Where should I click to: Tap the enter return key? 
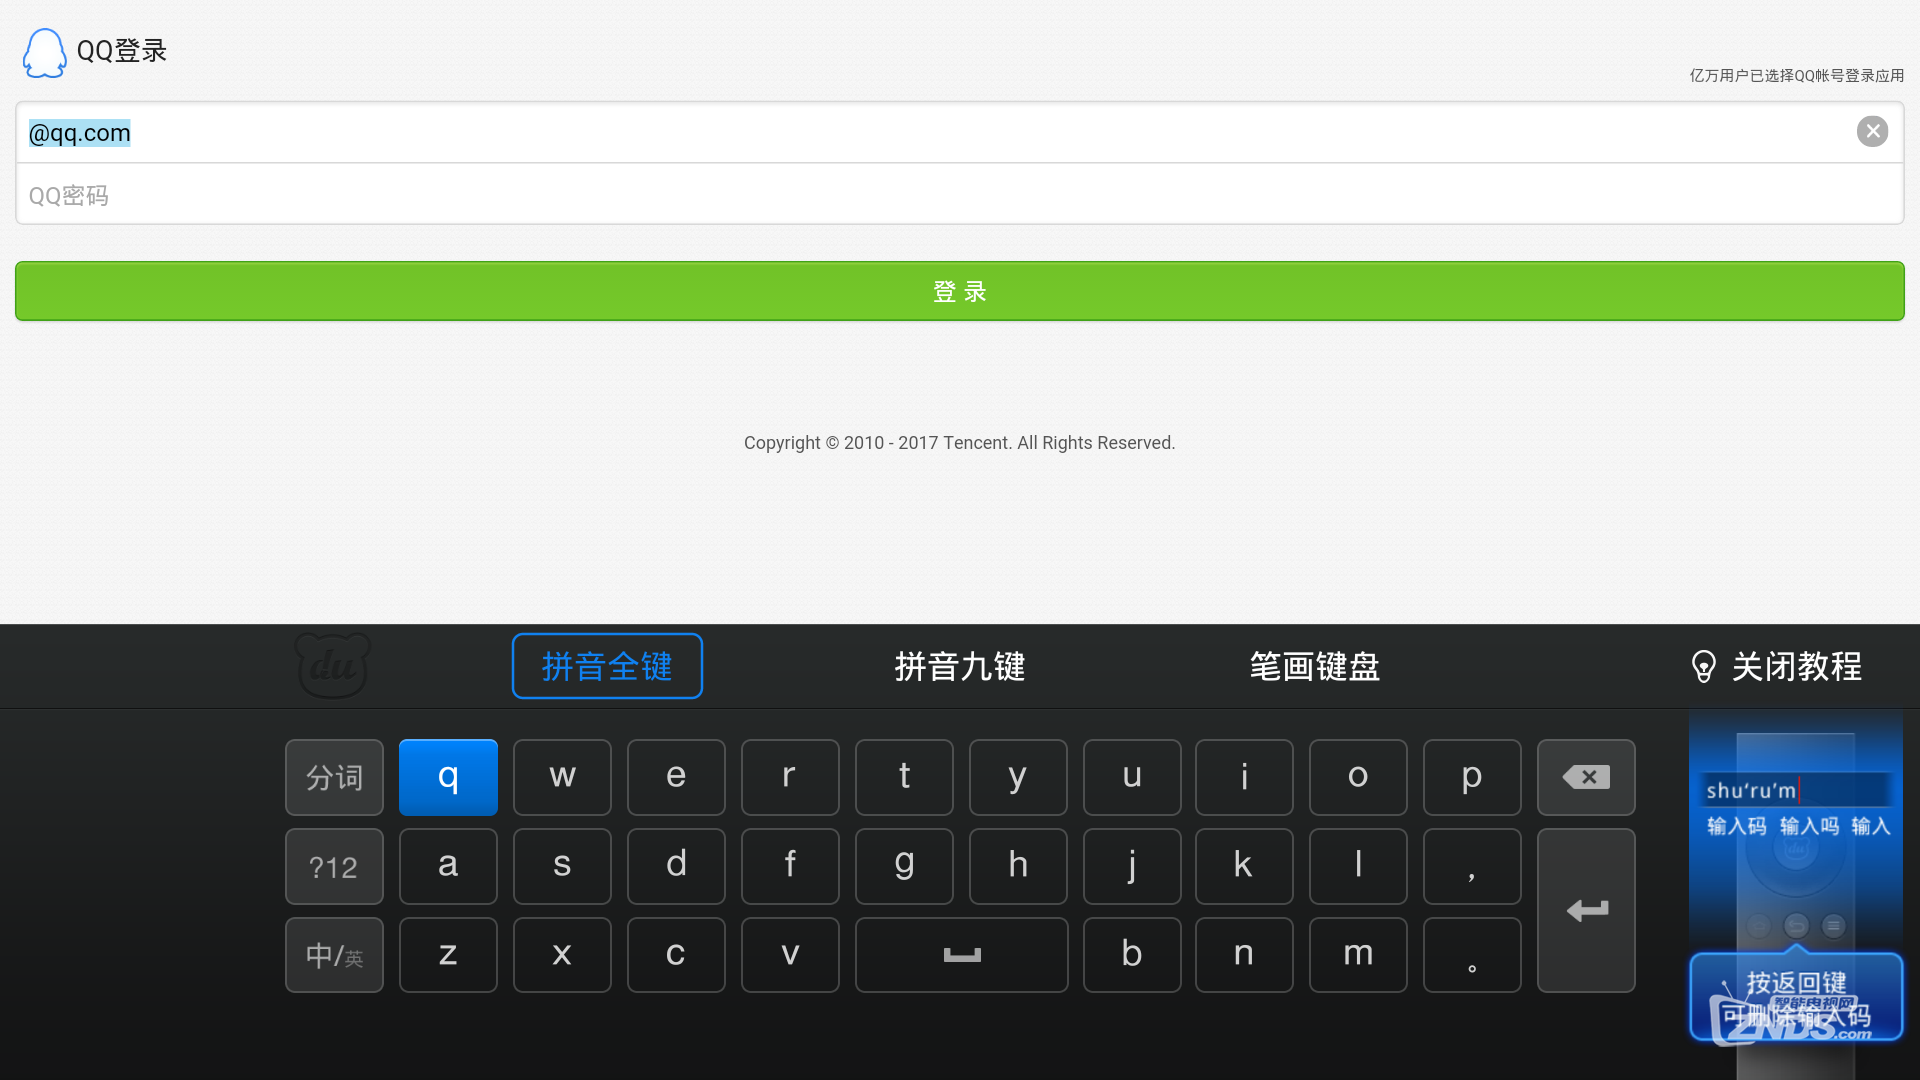pos(1586,910)
